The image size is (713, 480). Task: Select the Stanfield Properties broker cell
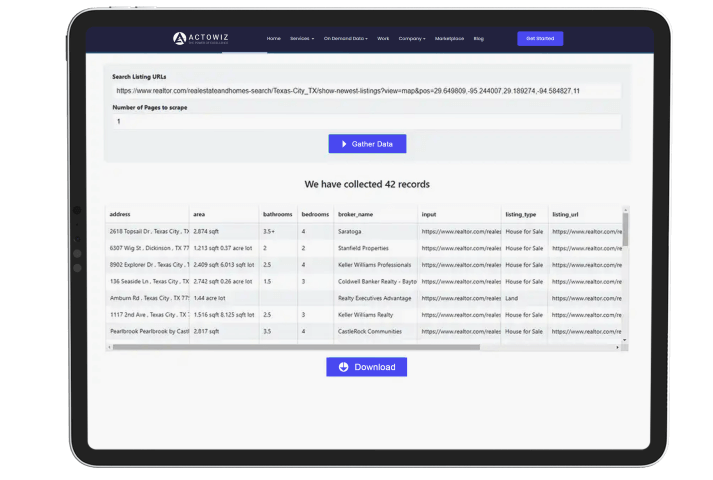coord(376,248)
